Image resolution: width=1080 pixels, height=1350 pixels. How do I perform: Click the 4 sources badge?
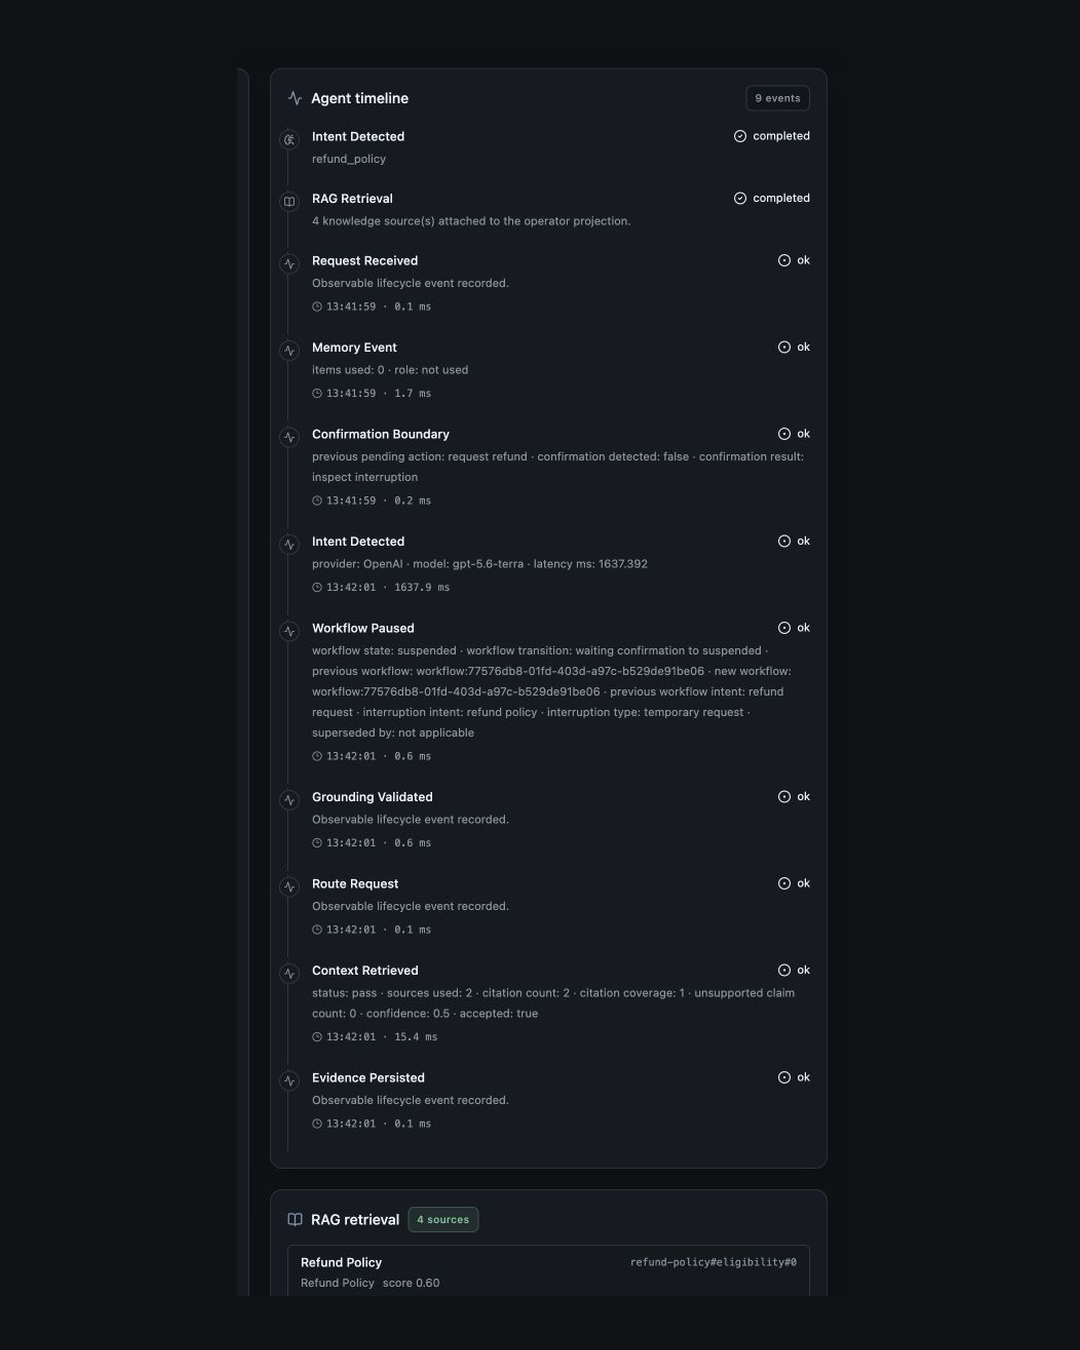[443, 1220]
